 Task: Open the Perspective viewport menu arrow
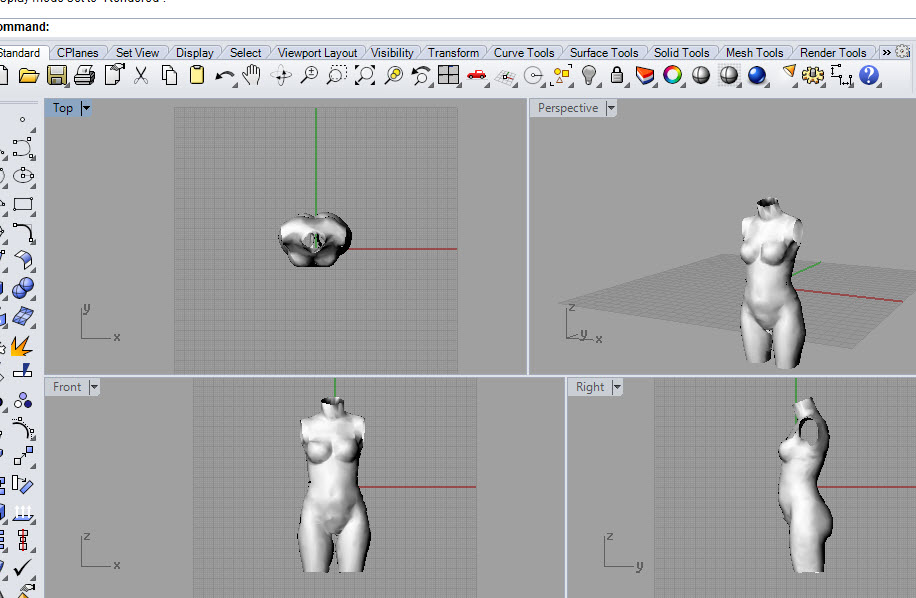611,108
